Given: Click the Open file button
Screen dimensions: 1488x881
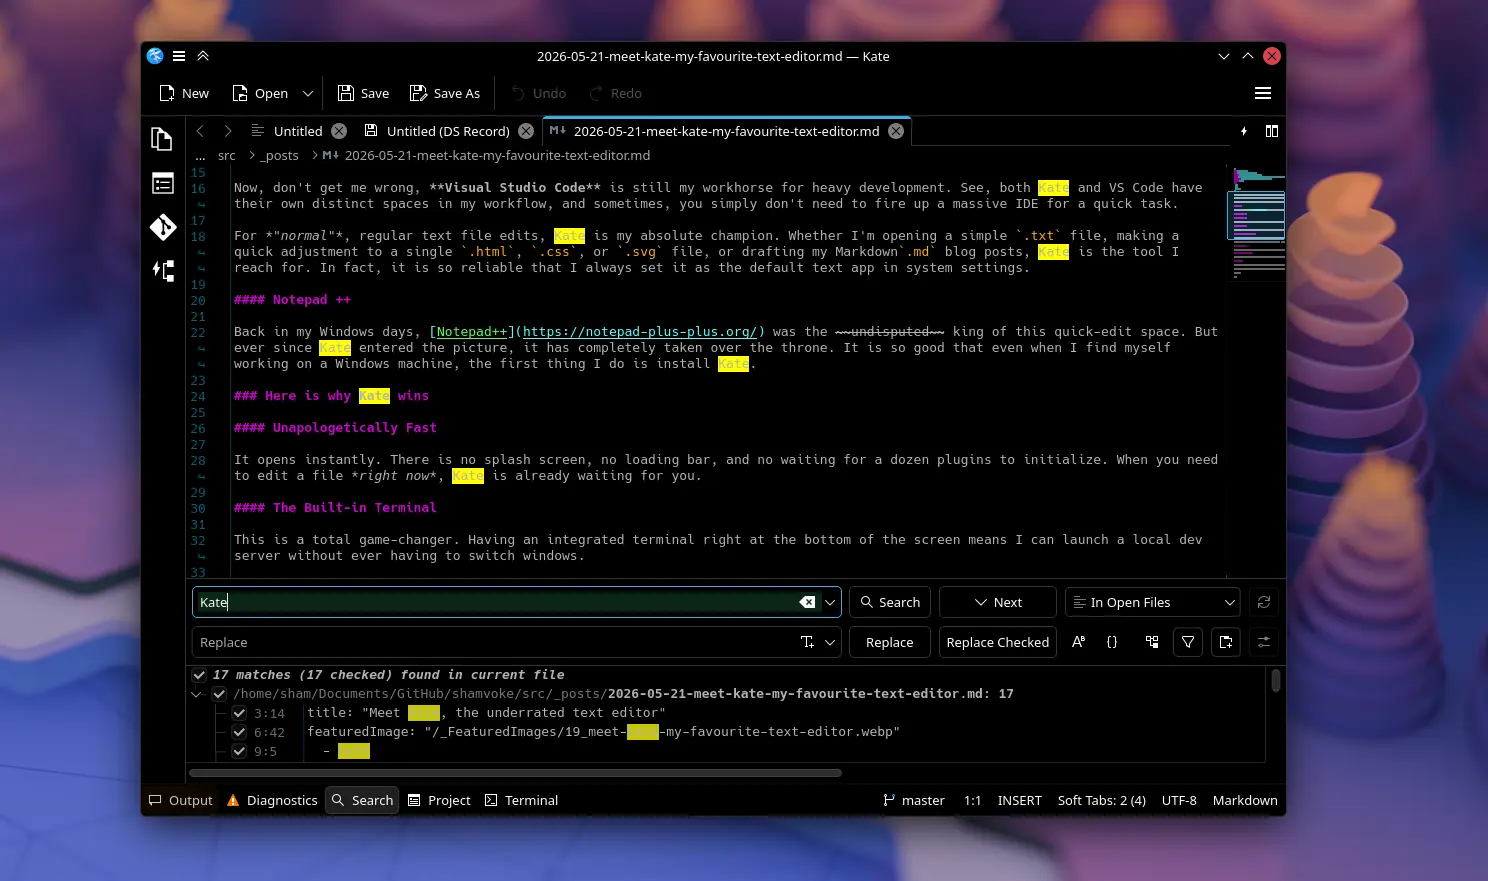Looking at the screenshot, I should (260, 93).
